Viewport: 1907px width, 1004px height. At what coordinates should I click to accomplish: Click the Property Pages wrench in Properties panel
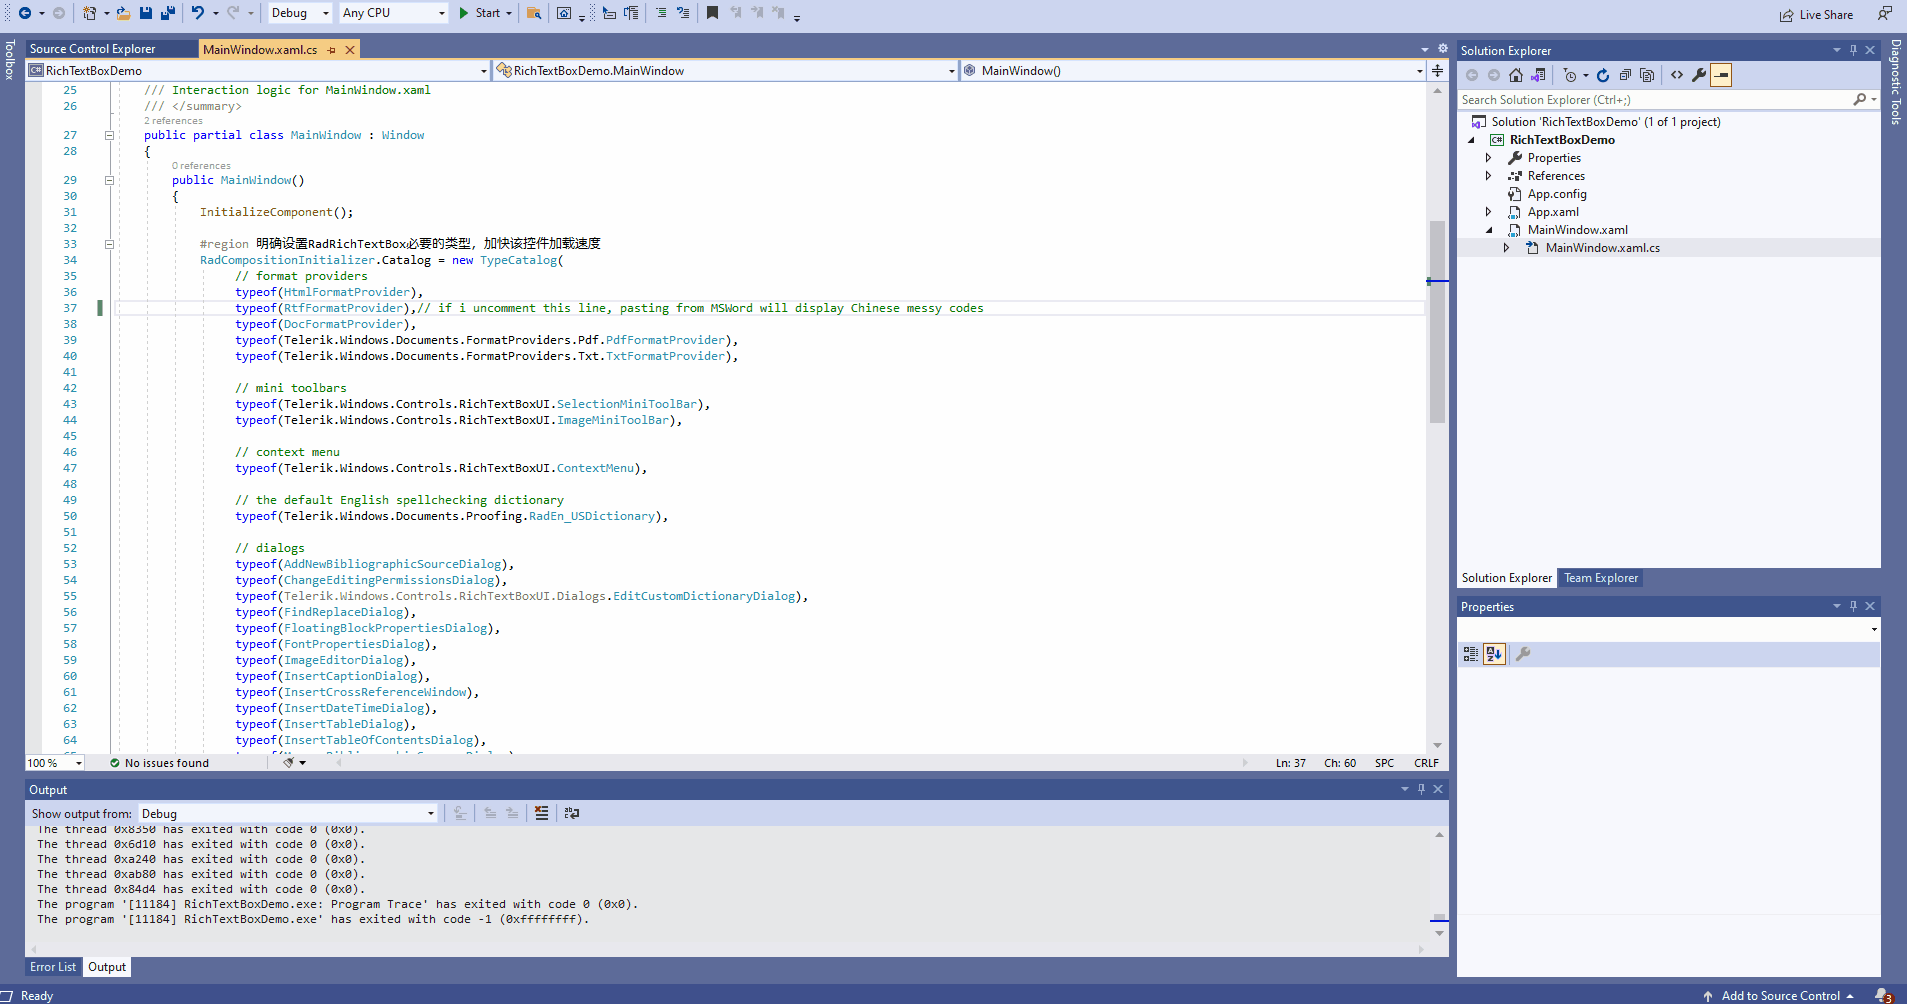point(1523,654)
